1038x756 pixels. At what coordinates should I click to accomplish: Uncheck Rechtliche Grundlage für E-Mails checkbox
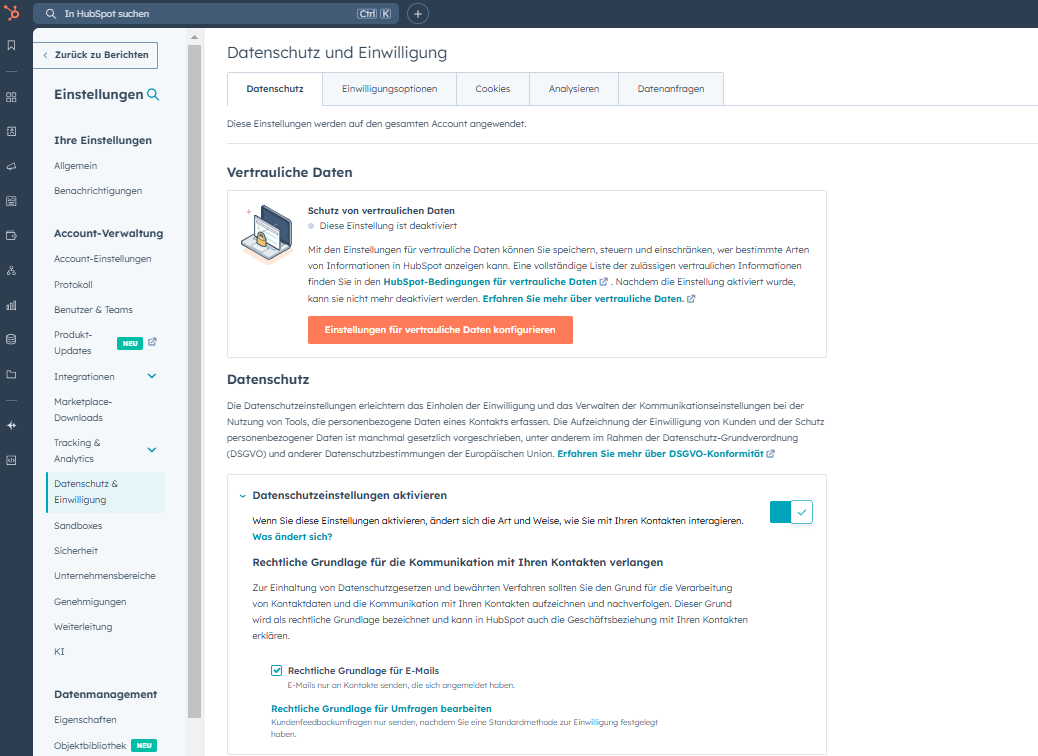coord(277,671)
